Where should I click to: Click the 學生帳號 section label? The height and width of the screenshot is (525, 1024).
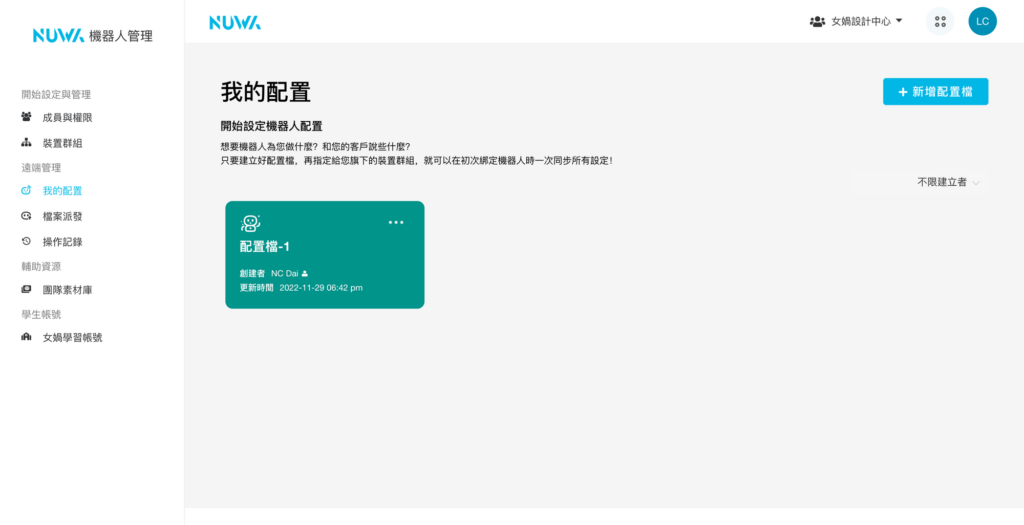point(41,314)
